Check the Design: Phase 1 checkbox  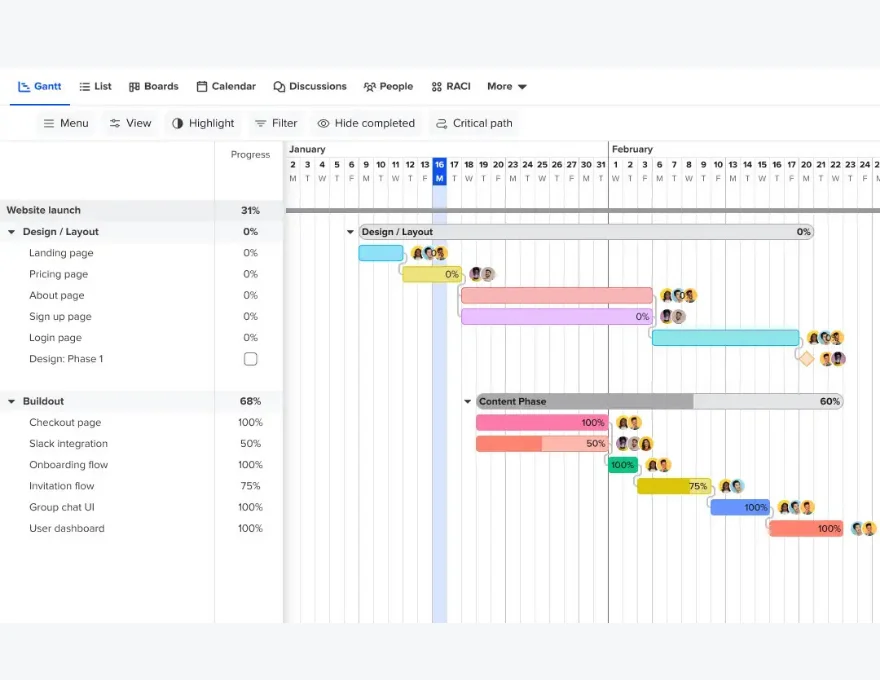(x=250, y=359)
